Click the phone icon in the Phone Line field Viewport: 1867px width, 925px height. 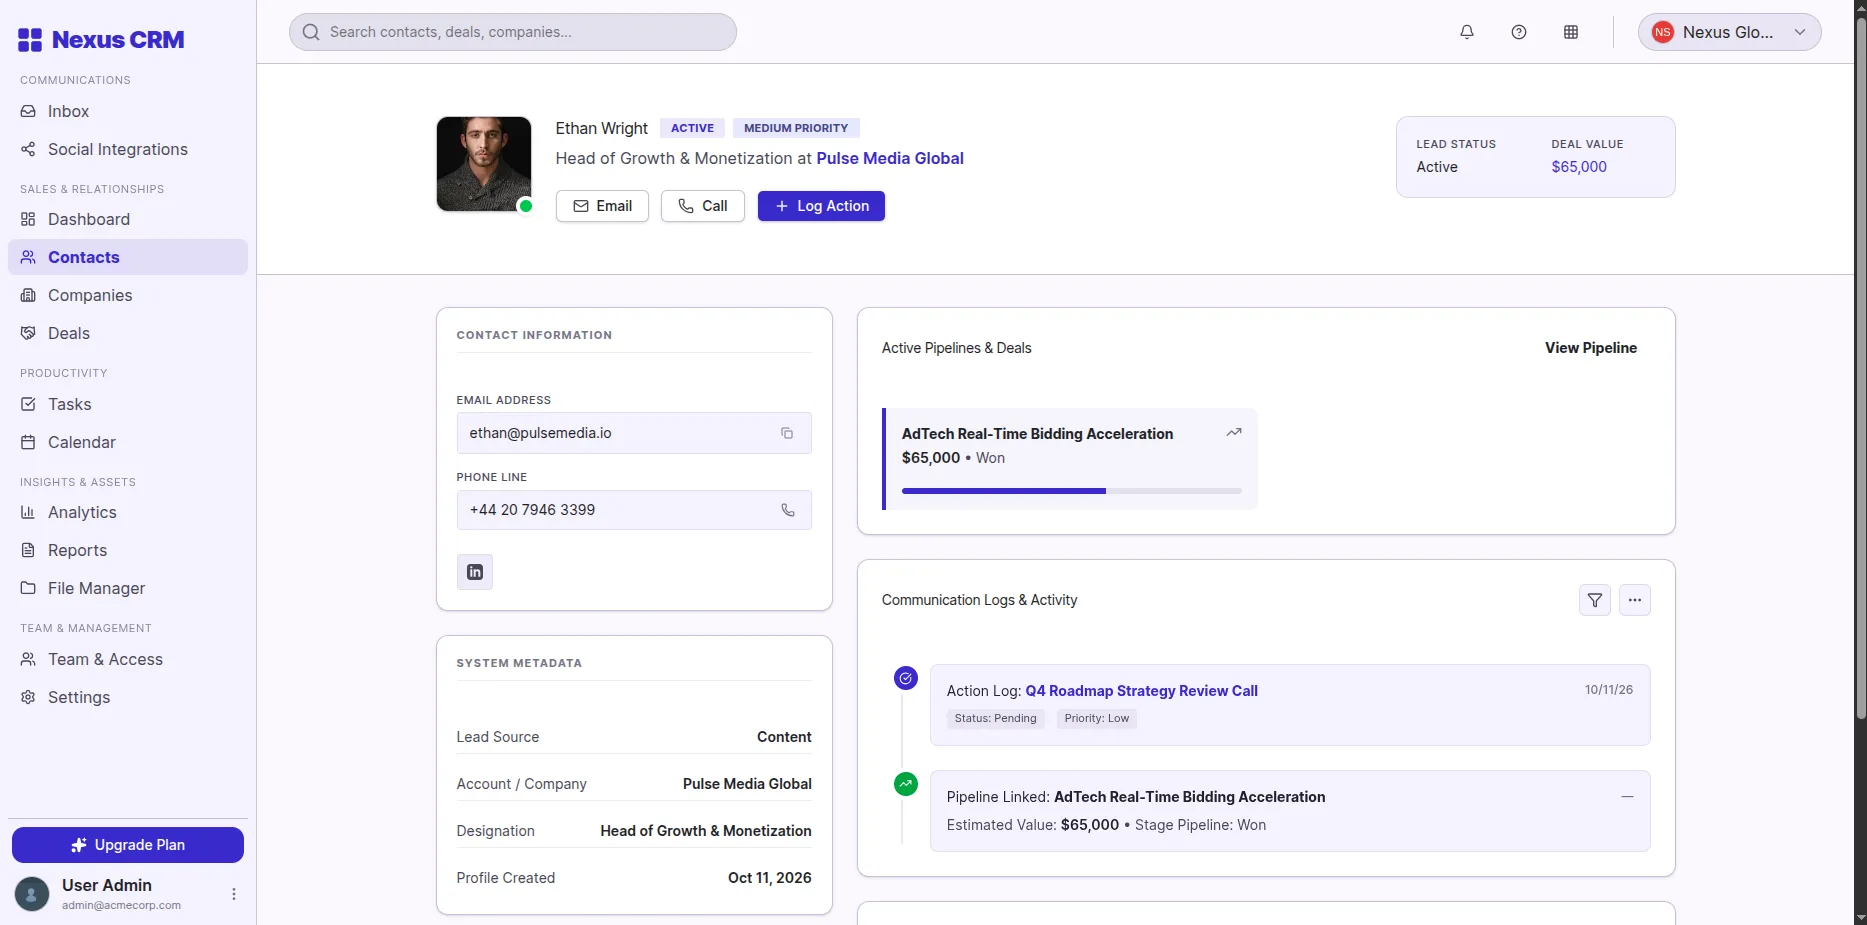(x=788, y=510)
